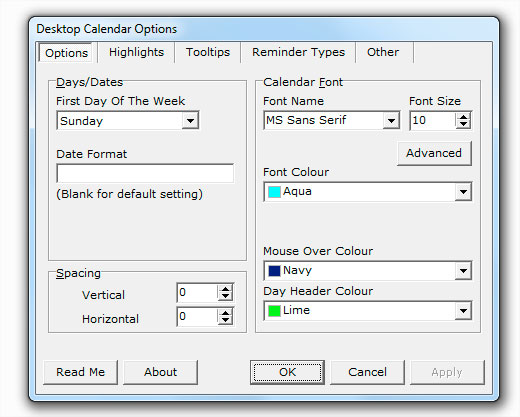
Task: Decrease Vertical spacing value
Action: coord(225,296)
